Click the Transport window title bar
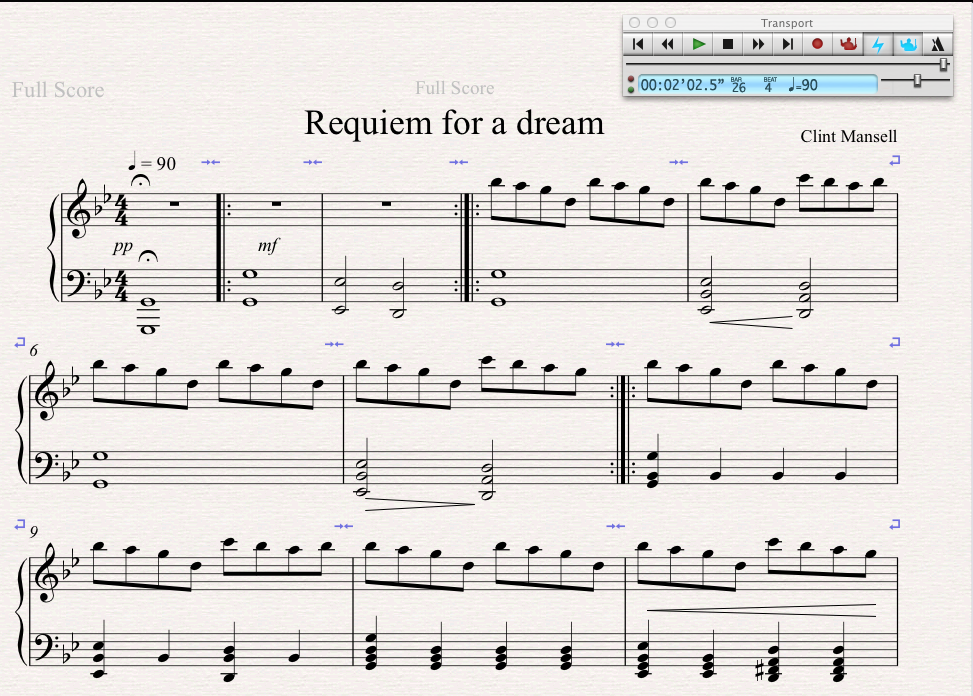Image resolution: width=973 pixels, height=696 pixels. 787,23
